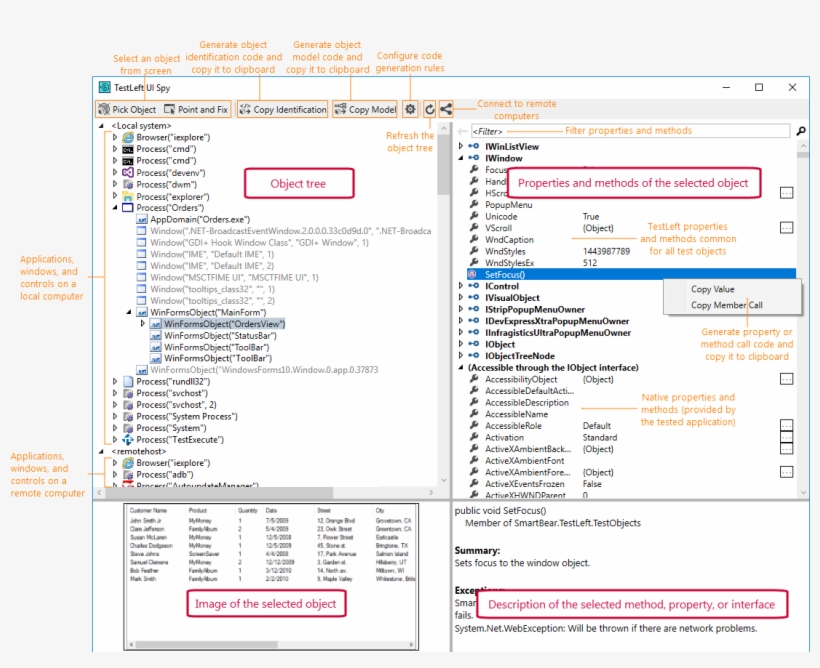
Task: Expand the Process("explorer") node
Action: coord(115,196)
